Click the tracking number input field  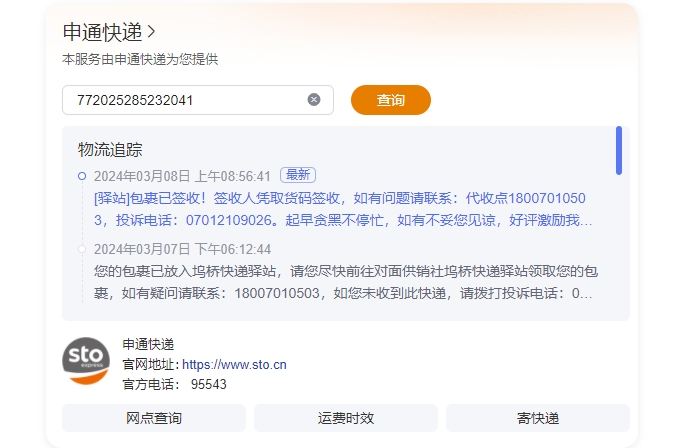pos(197,100)
